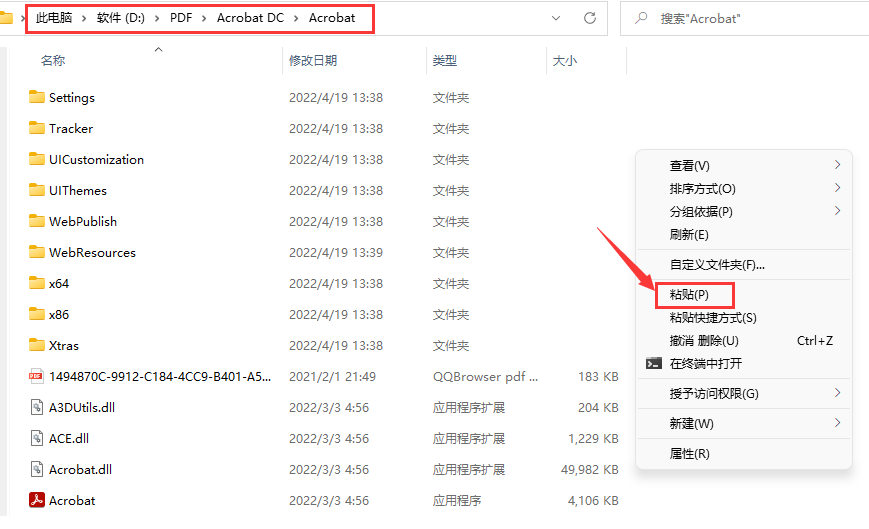Navigate to 软件 (D:) in breadcrumb
The image size is (869, 529).
[x=121, y=18]
